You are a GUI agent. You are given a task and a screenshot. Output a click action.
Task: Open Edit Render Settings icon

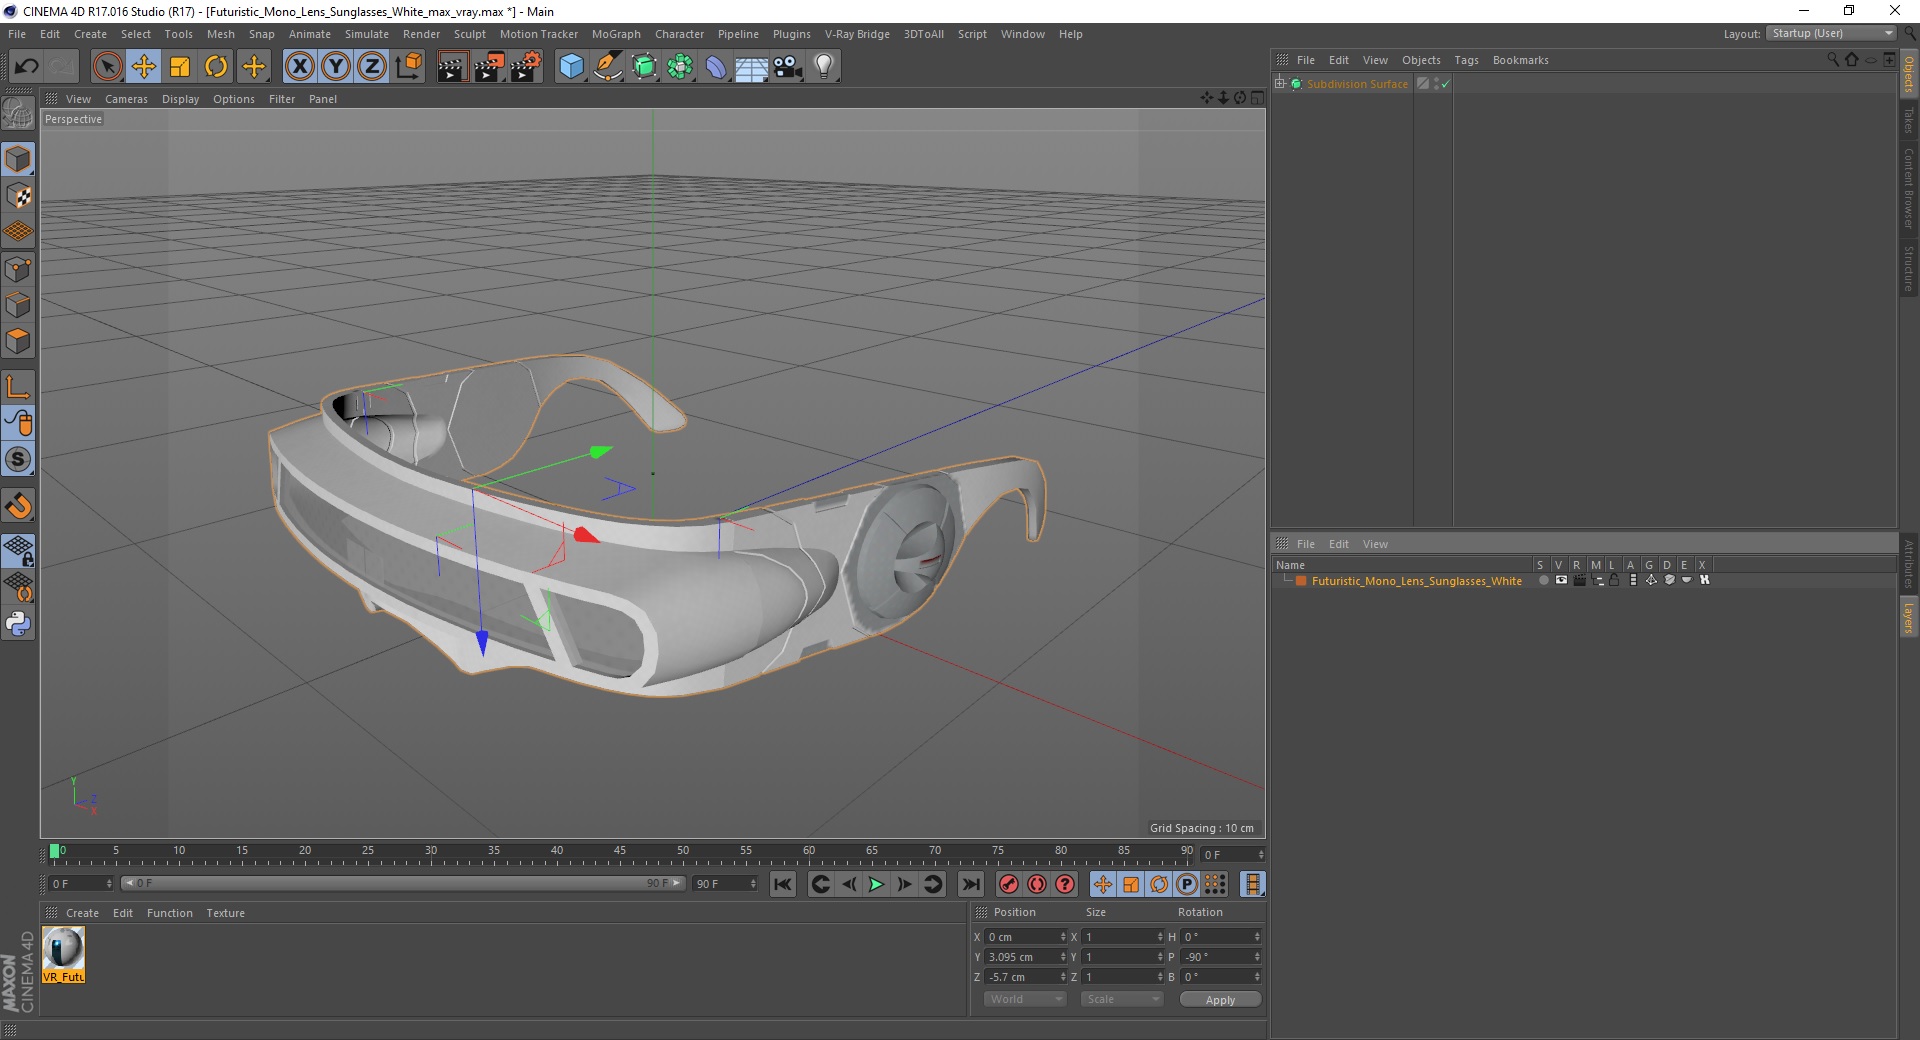click(x=526, y=67)
